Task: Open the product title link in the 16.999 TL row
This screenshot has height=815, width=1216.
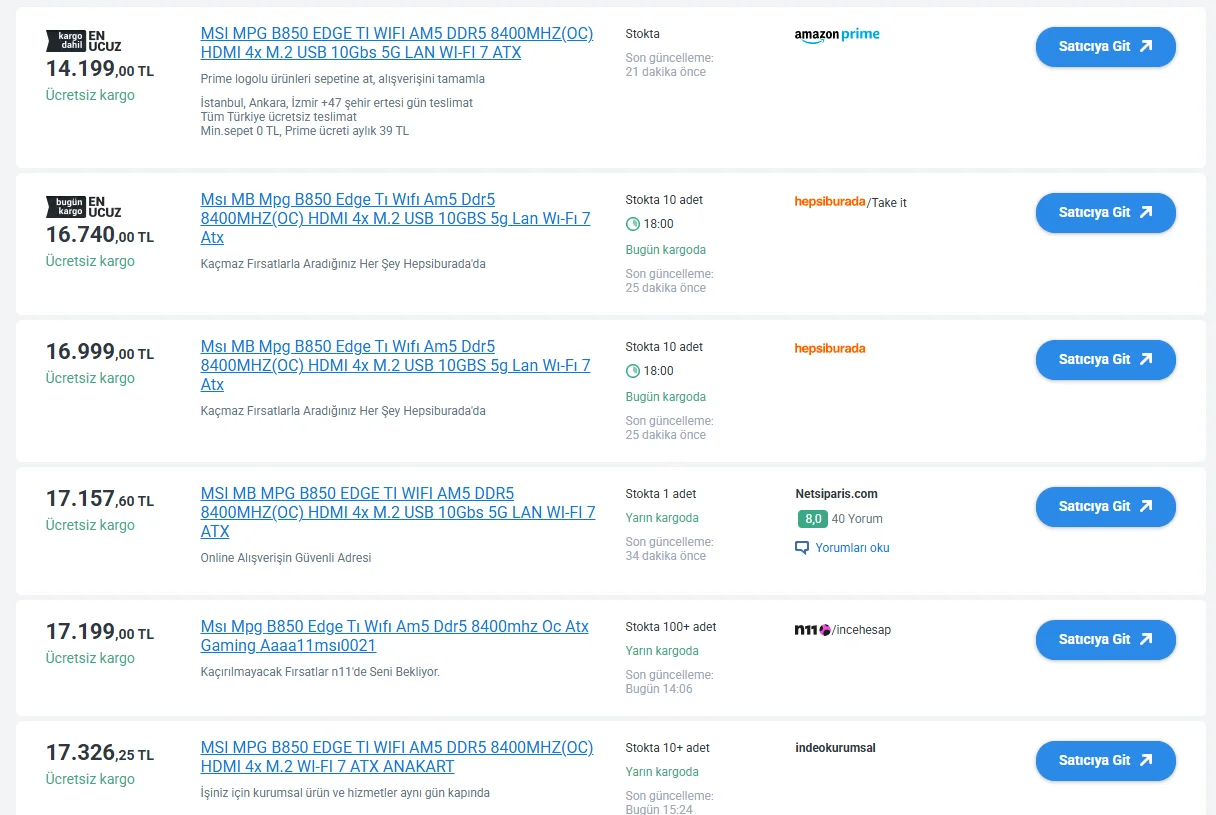Action: tap(396, 366)
